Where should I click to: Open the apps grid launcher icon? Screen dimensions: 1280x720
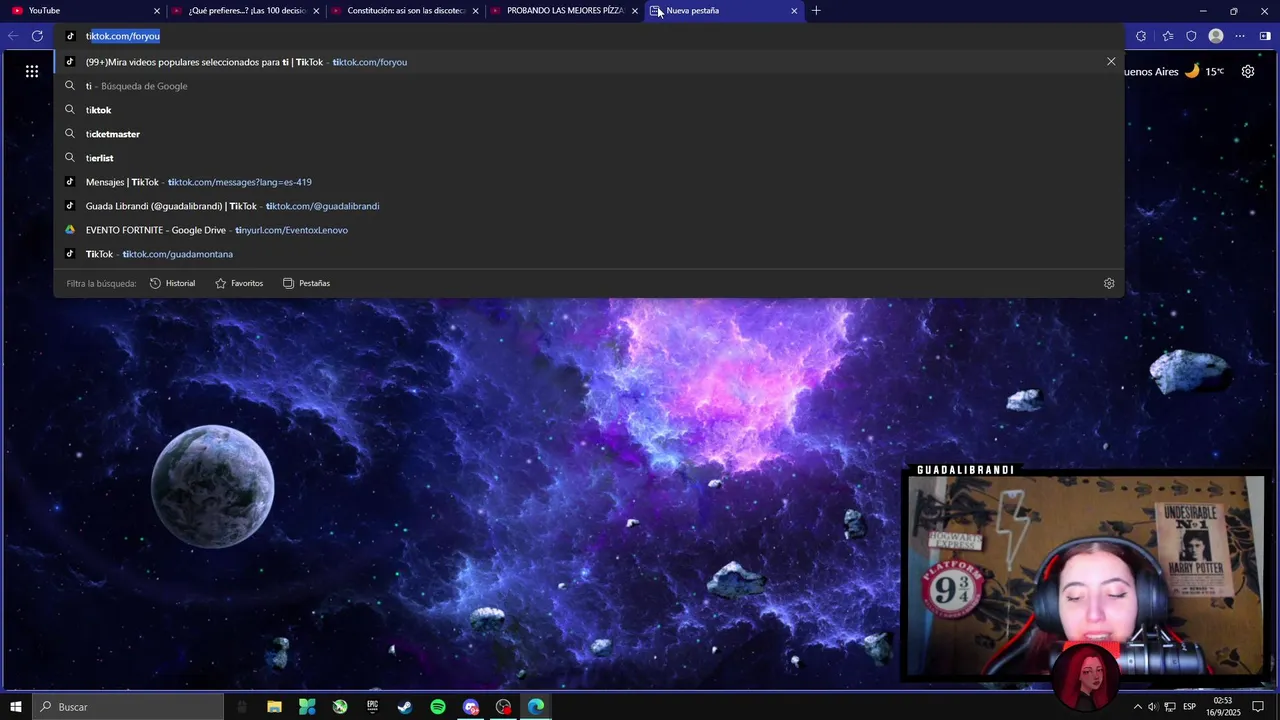(32, 71)
